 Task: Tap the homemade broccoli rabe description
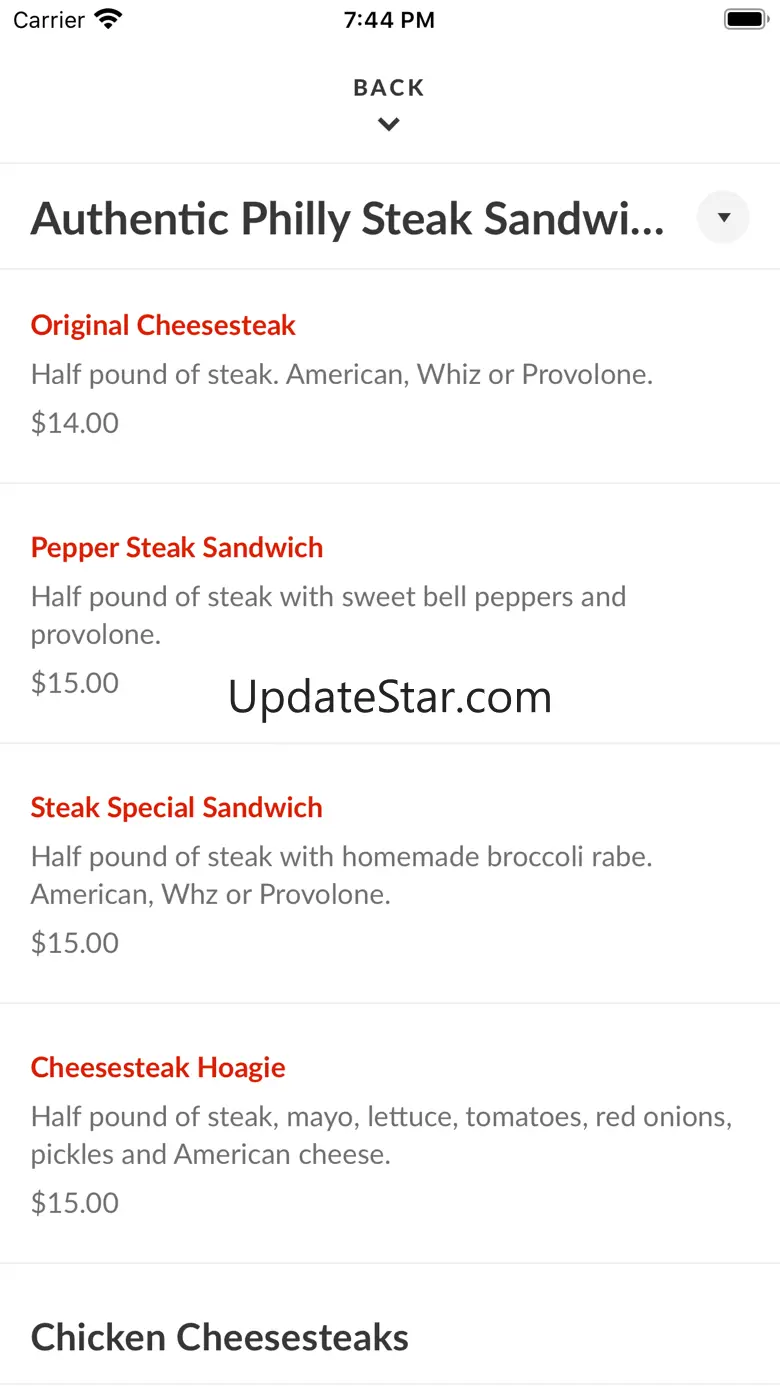[x=341, y=875]
